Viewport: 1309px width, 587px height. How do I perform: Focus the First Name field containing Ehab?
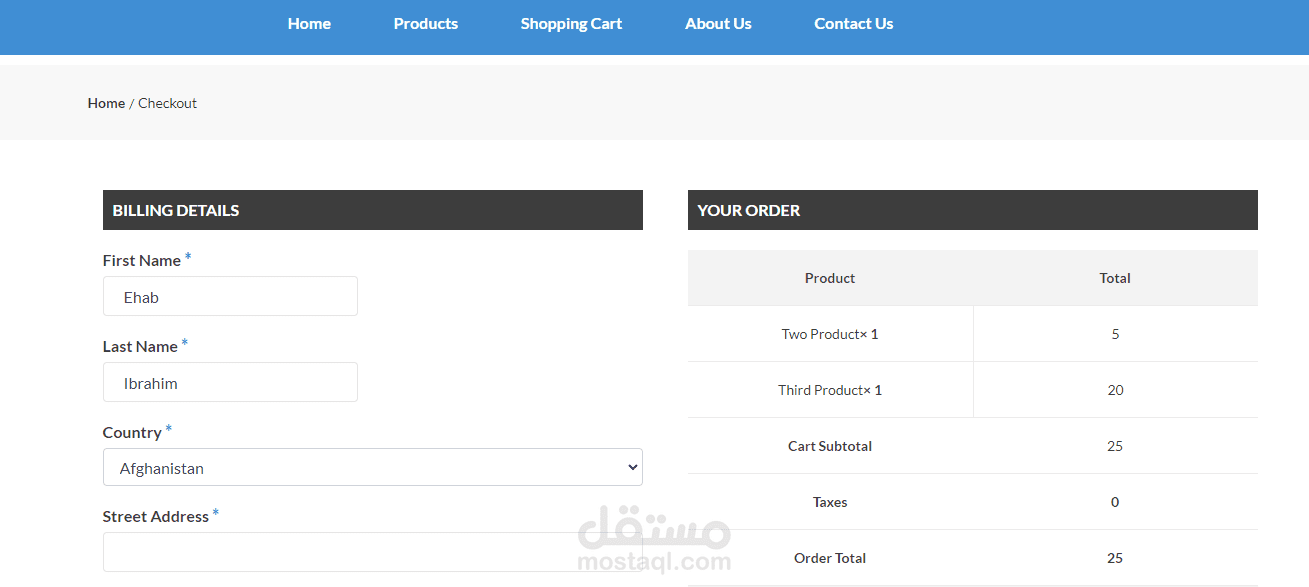[x=230, y=296]
